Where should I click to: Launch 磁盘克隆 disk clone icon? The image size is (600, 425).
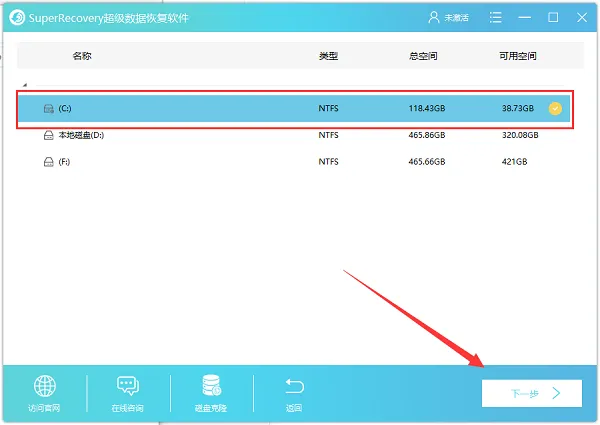click(x=211, y=385)
